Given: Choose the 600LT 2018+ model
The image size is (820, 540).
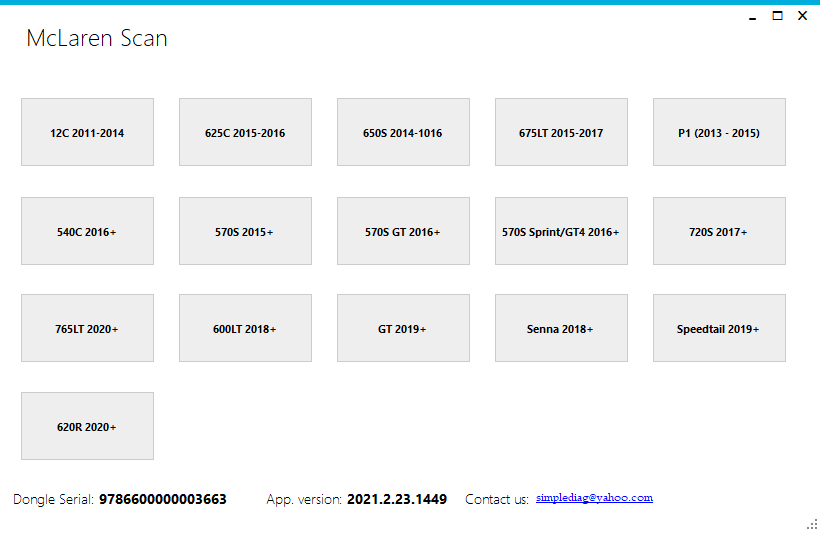Looking at the screenshot, I should (x=245, y=328).
